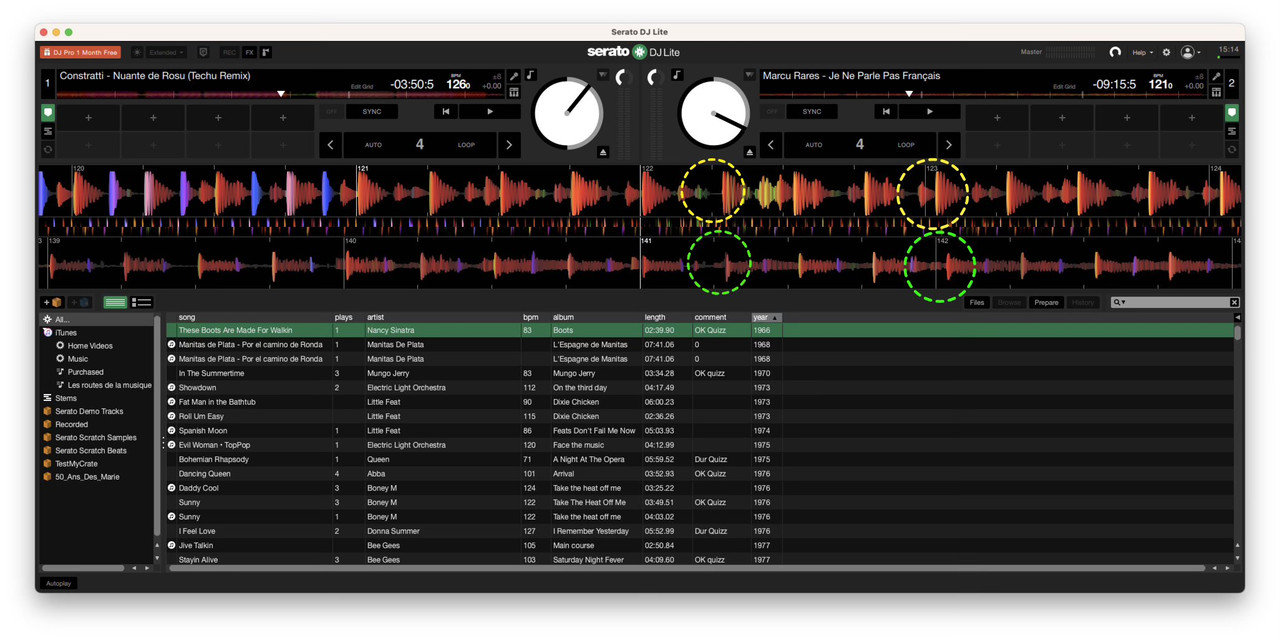The width and height of the screenshot is (1280, 639).
Task: Click the mixer grid icon on deck 1
Action: click(x=513, y=92)
